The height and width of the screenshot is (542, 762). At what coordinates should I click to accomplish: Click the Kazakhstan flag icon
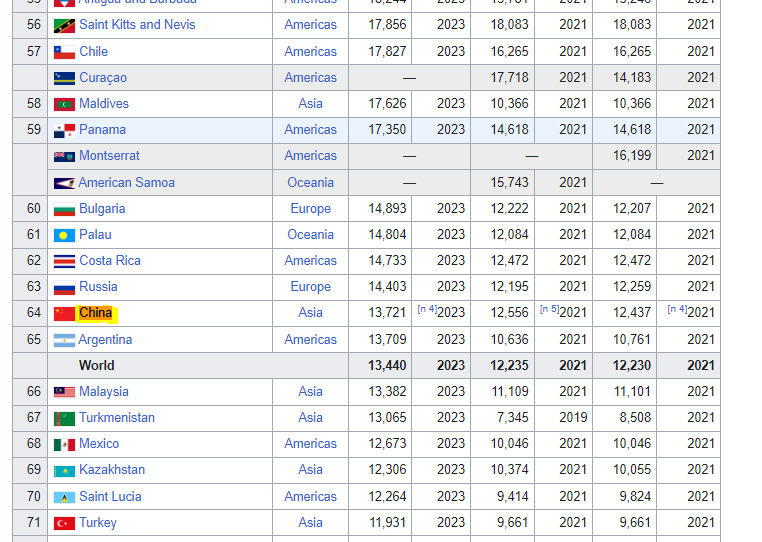click(x=64, y=471)
